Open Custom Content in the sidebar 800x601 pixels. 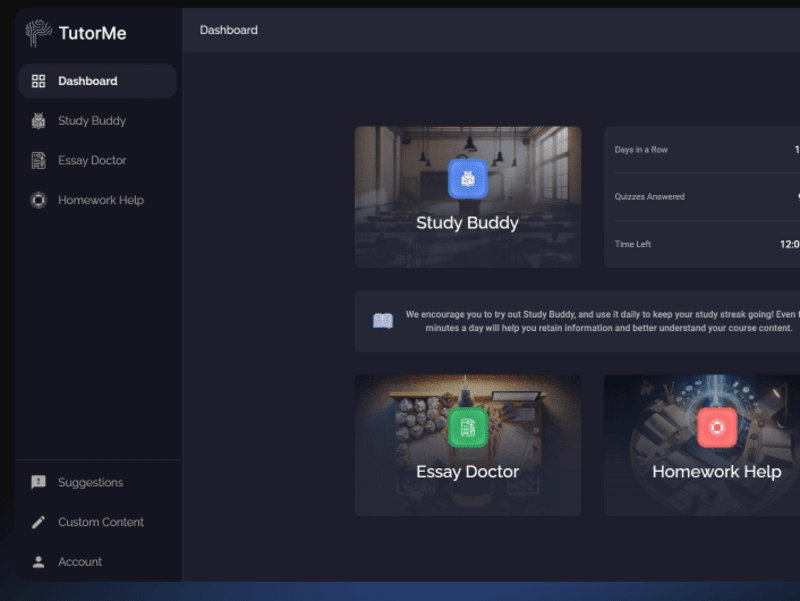(97, 522)
